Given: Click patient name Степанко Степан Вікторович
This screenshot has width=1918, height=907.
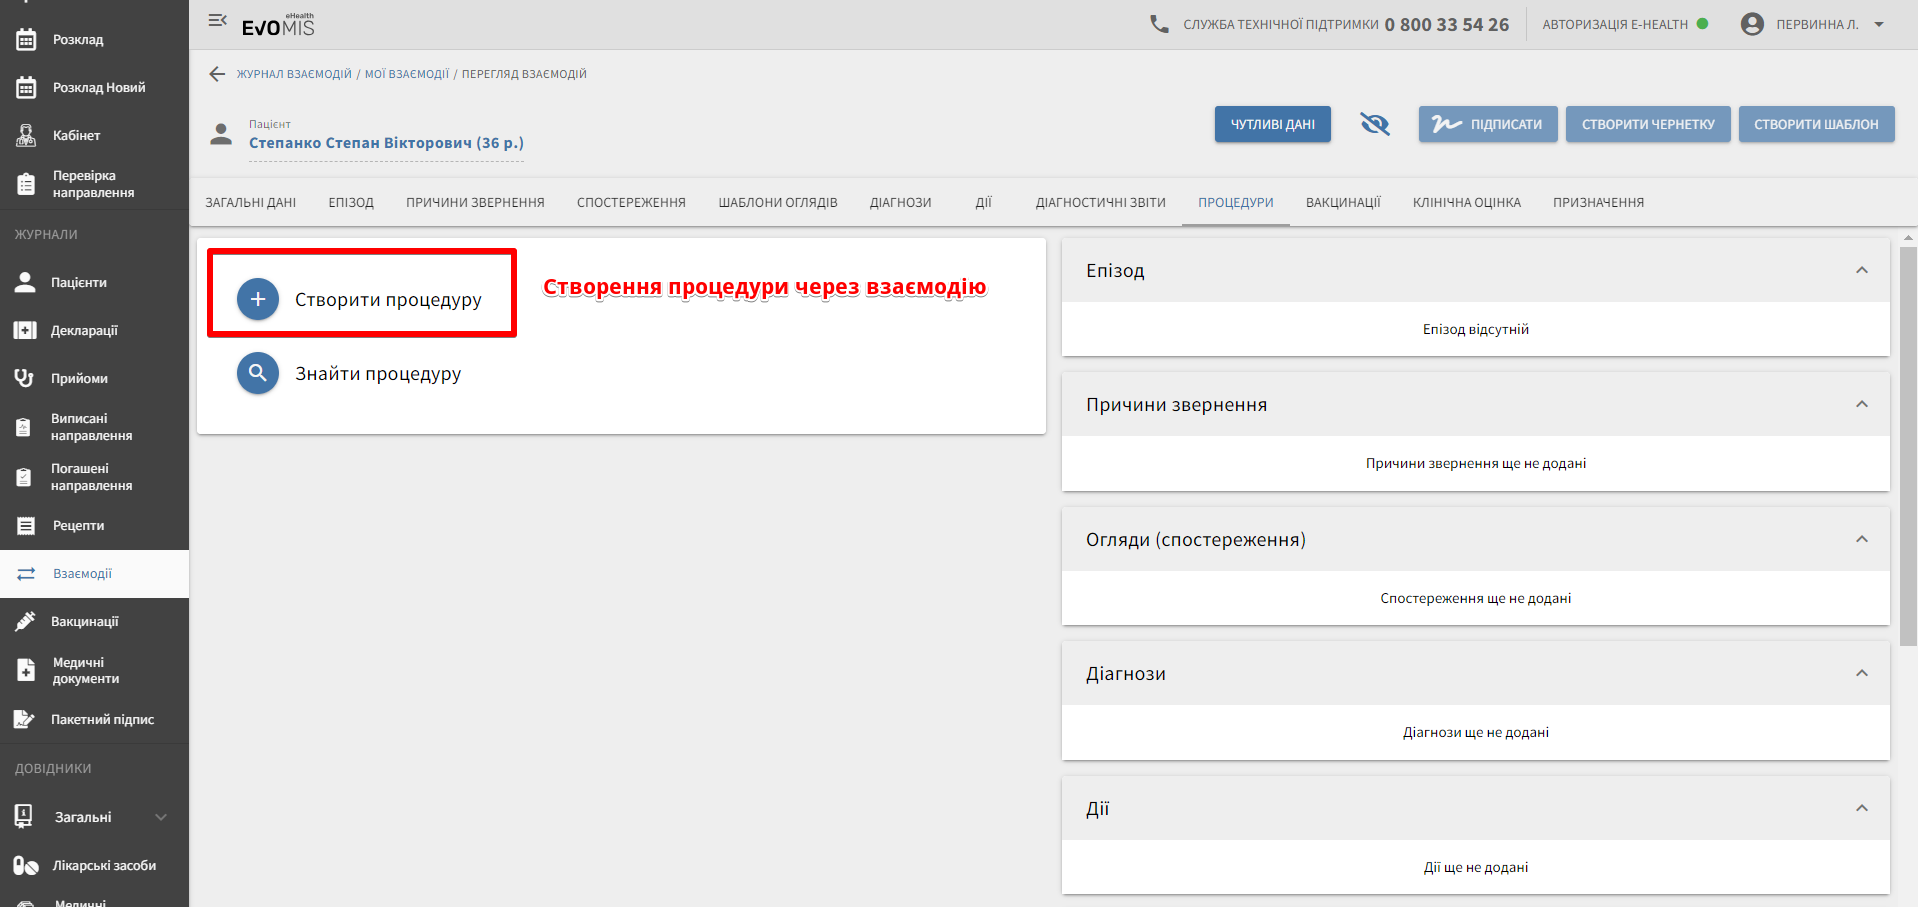Looking at the screenshot, I should pos(386,143).
